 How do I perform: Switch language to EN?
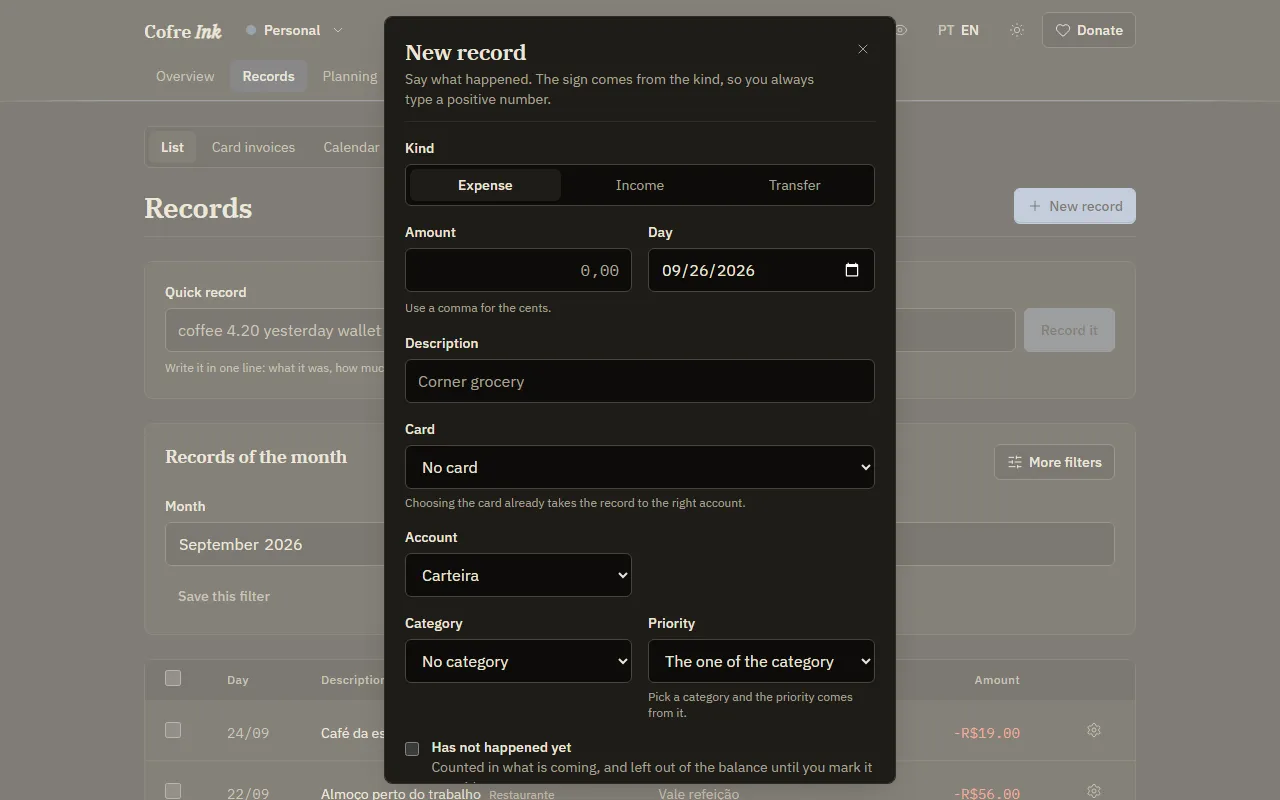click(x=970, y=30)
